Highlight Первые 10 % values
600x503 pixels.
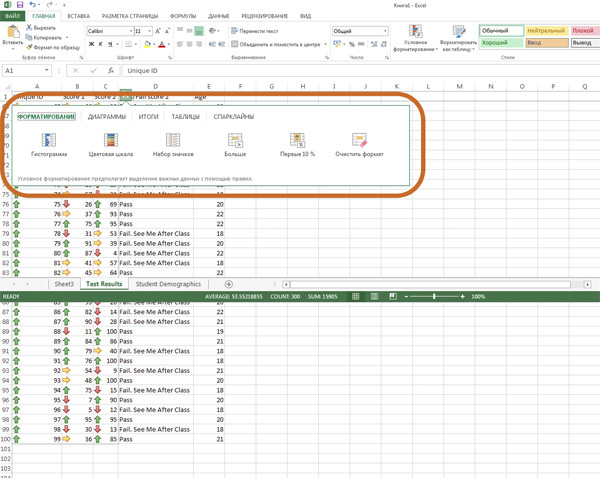297,144
